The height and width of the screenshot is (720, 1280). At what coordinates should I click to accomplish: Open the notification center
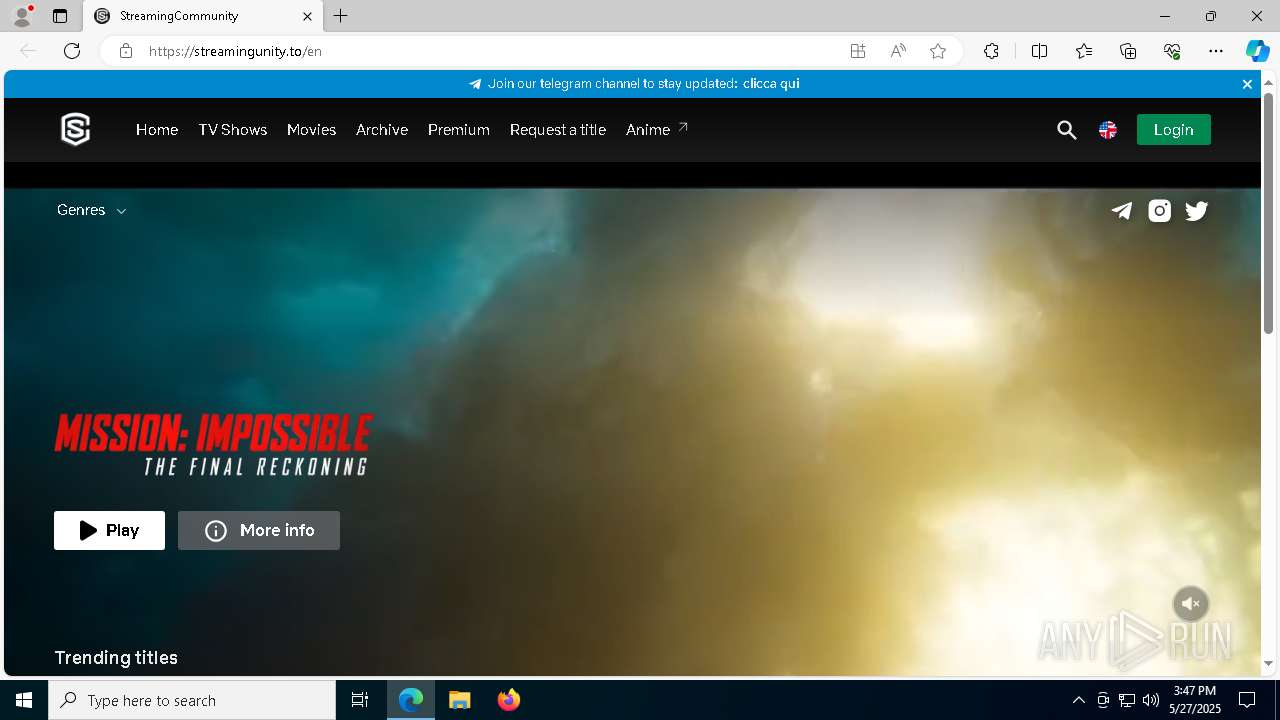[x=1247, y=700]
